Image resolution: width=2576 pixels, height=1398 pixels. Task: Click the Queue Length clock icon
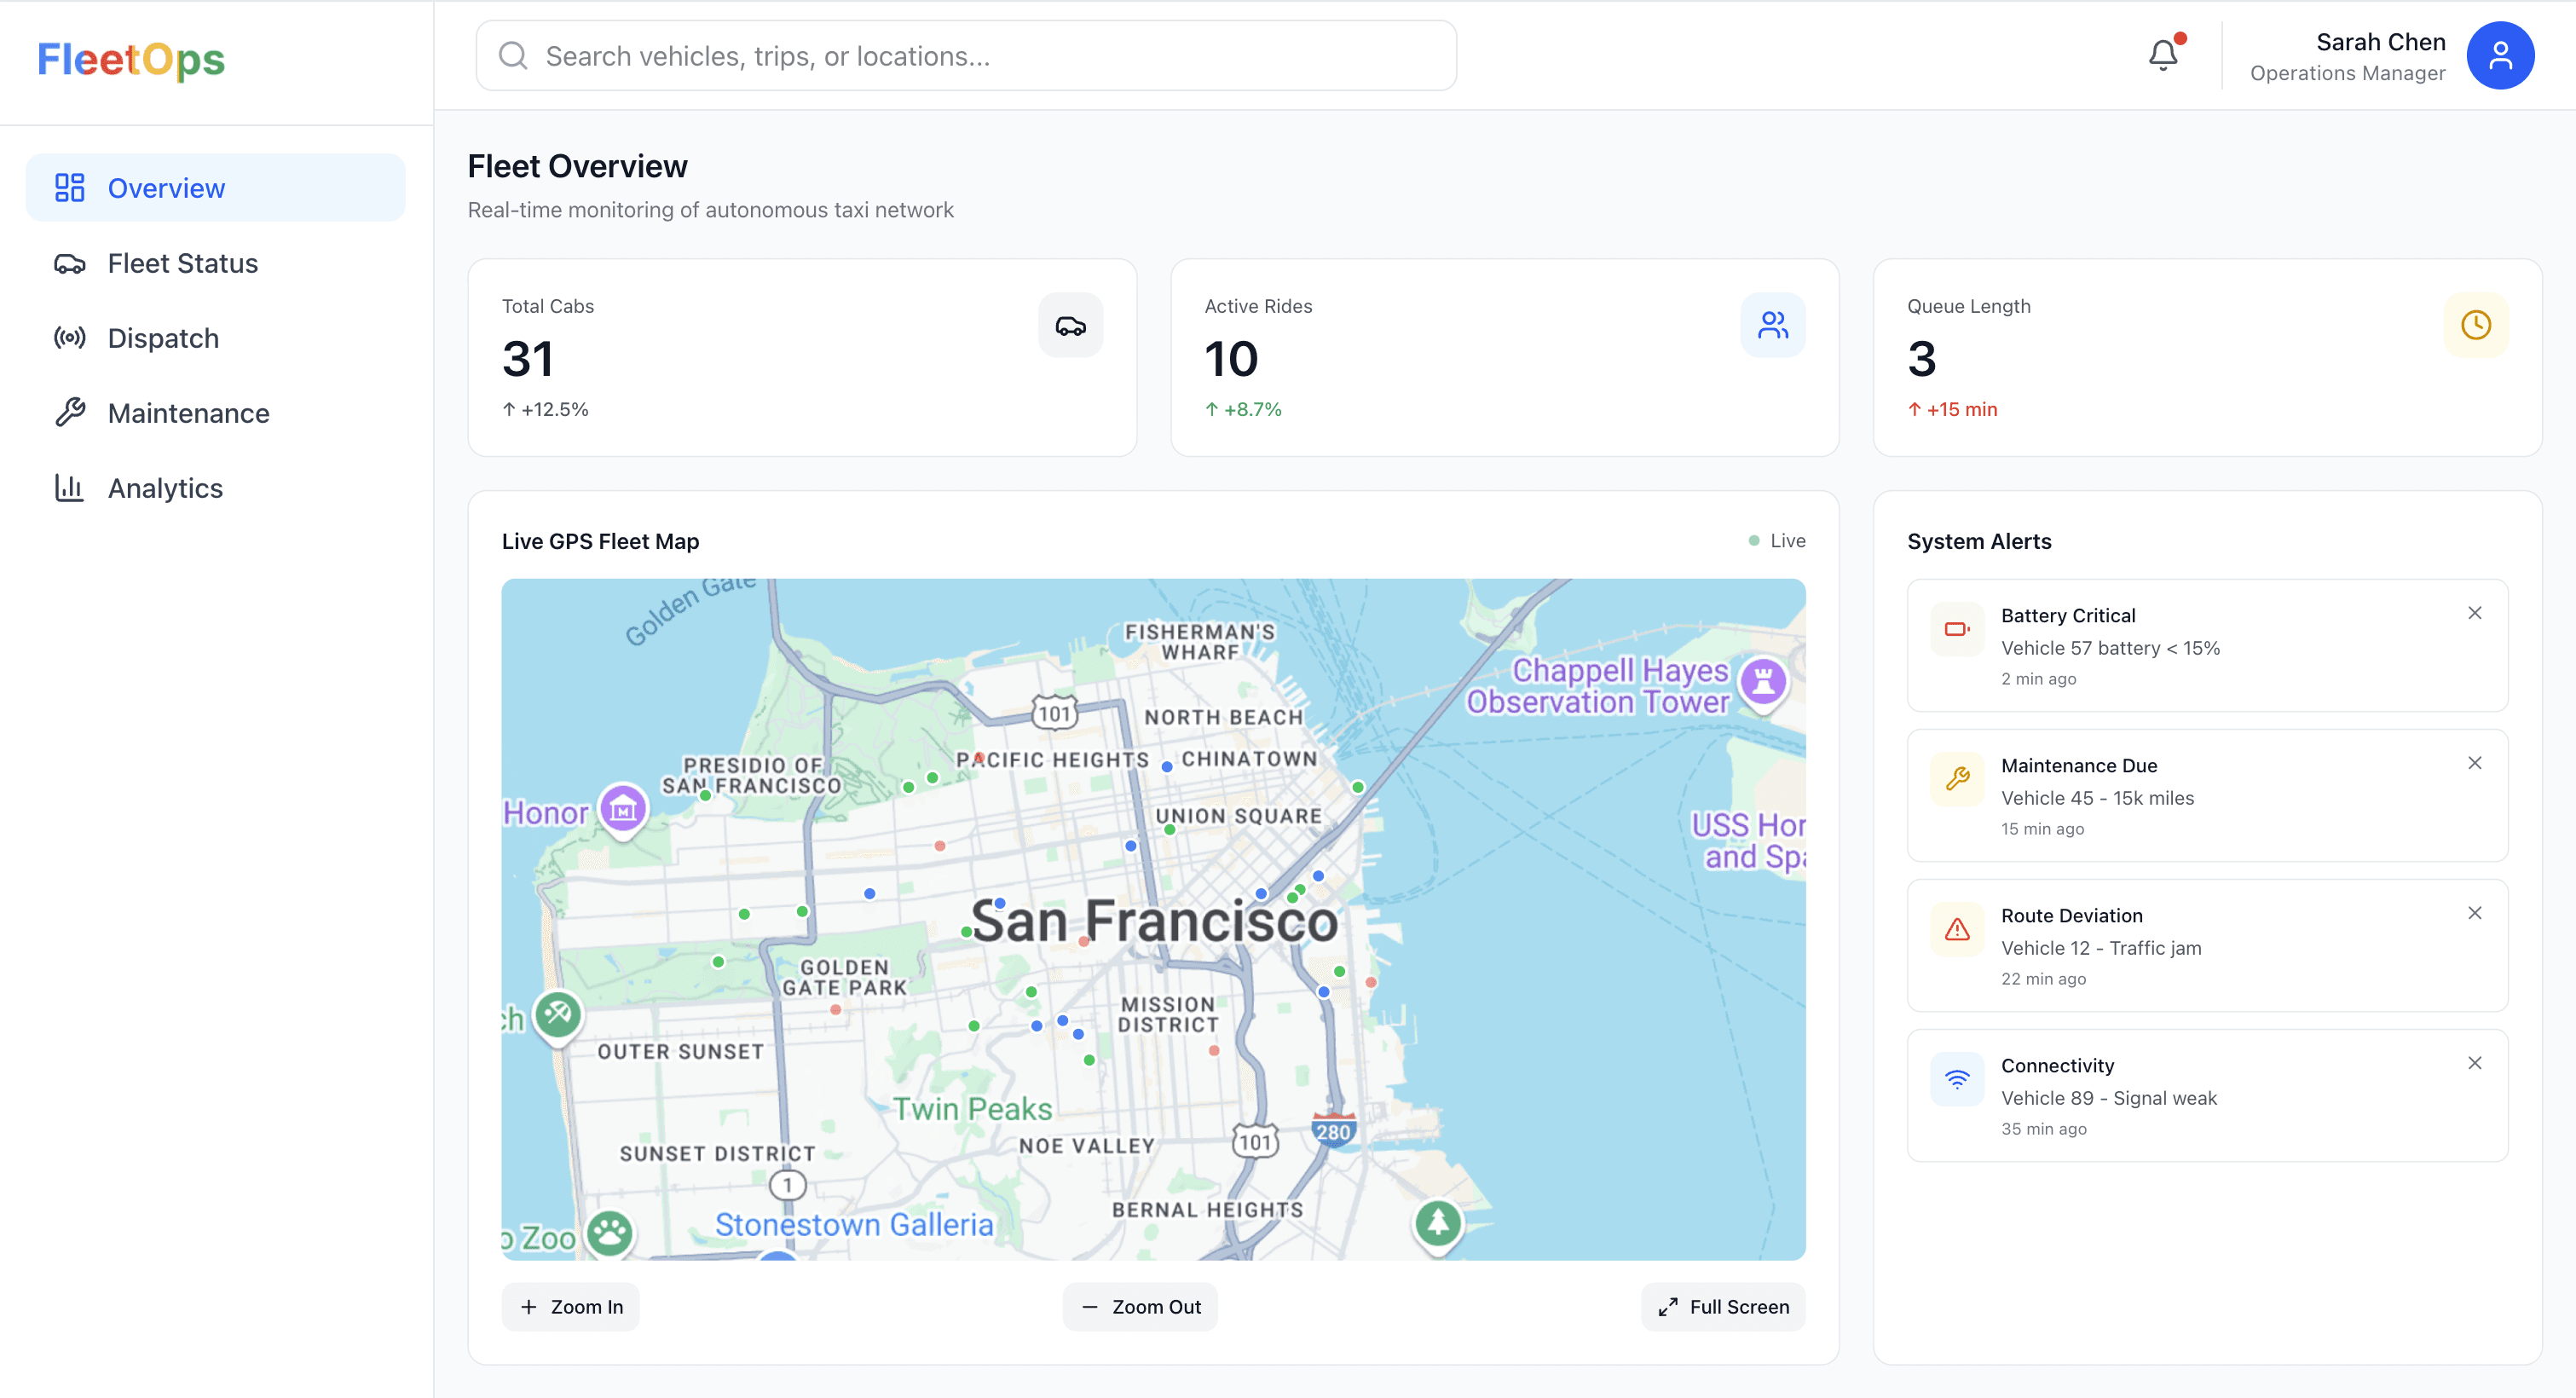click(x=2475, y=325)
